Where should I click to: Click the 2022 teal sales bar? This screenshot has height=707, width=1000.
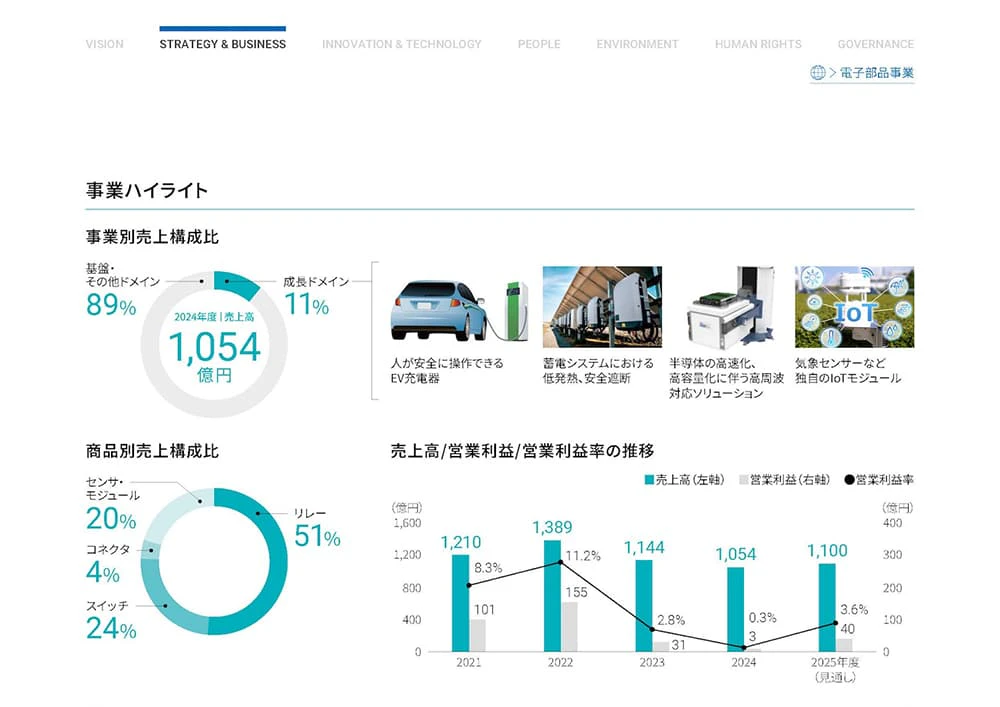point(552,595)
